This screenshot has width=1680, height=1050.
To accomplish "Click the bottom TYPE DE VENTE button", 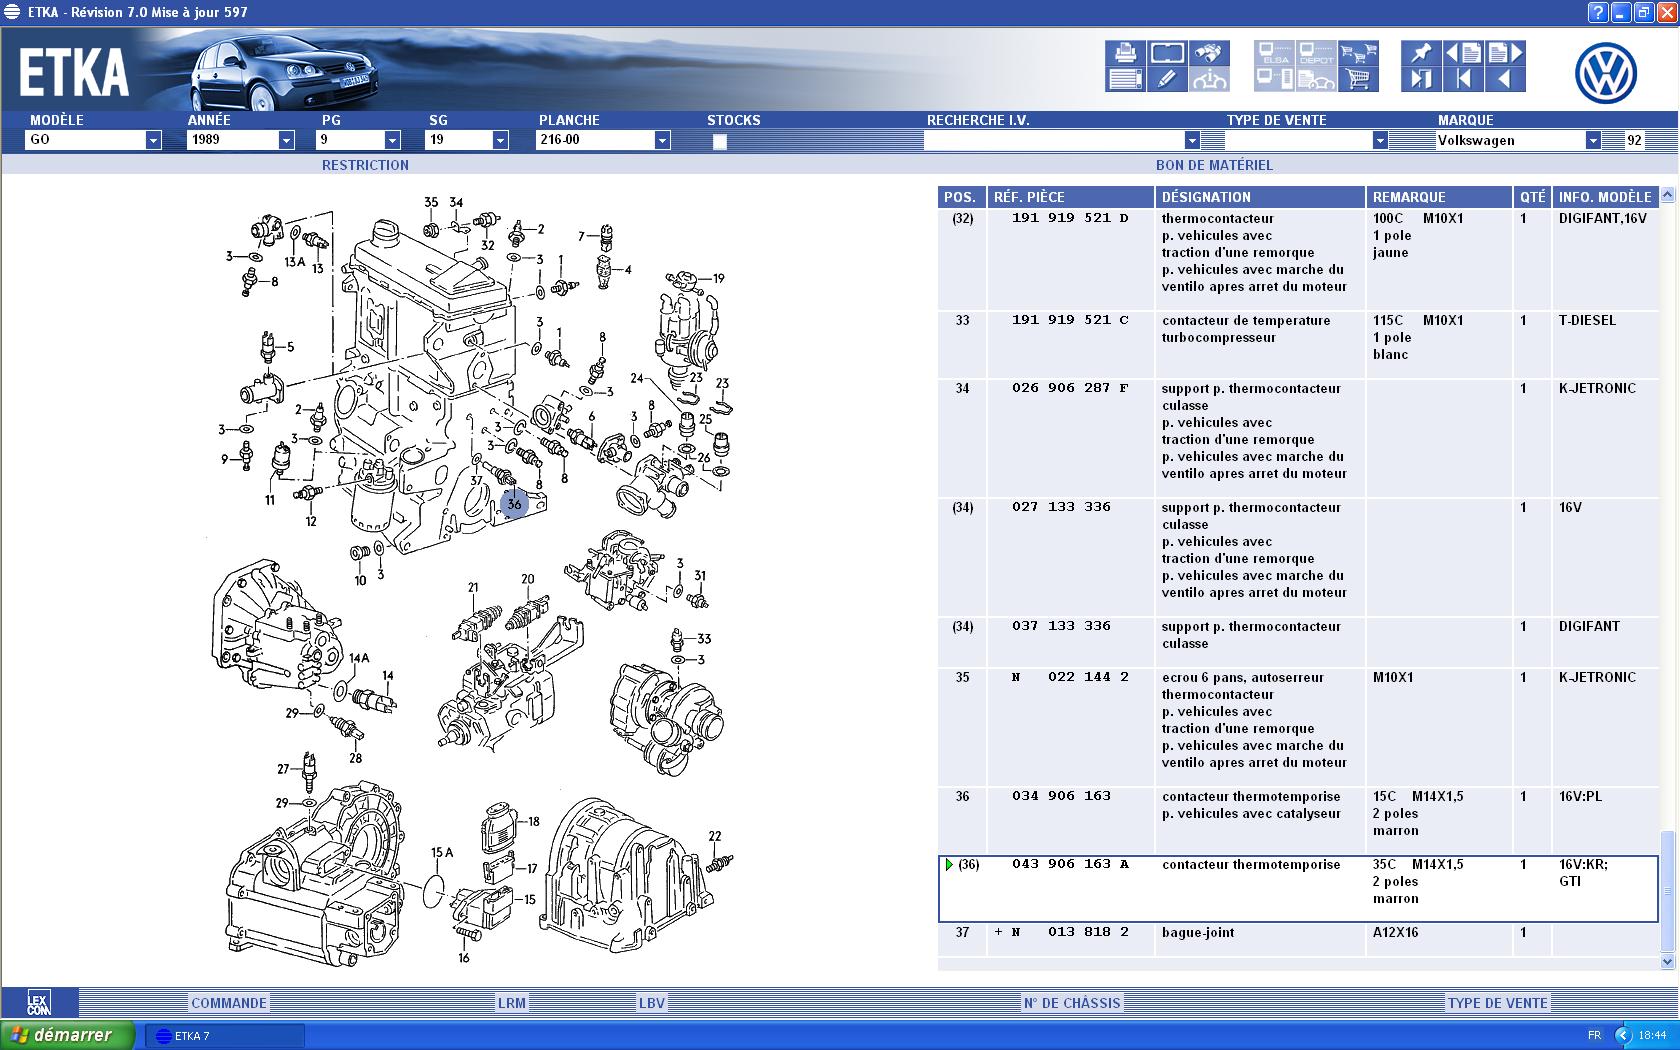I will pos(1497,1003).
